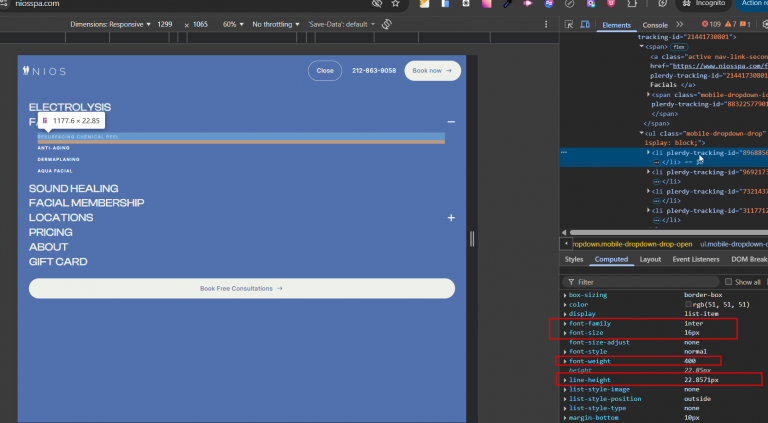Expand the font-family computed property
This screenshot has width=768, height=423.
[x=565, y=324]
